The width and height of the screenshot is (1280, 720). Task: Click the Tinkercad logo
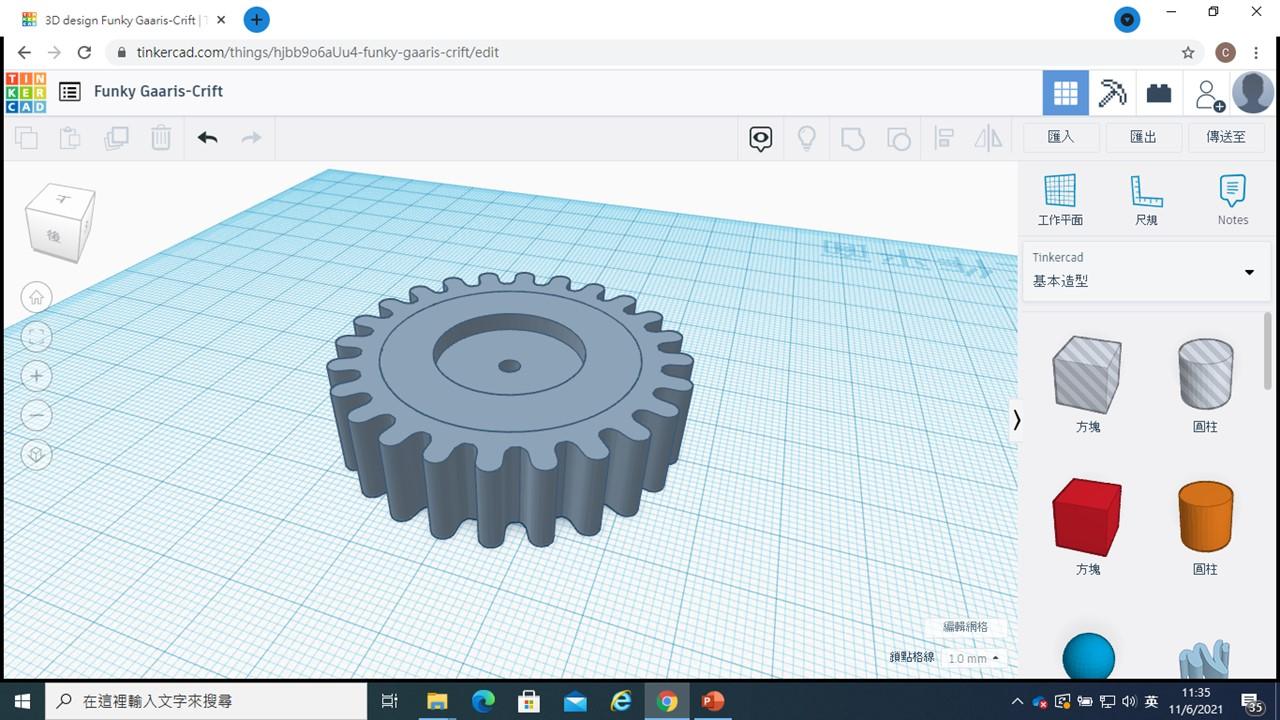[26, 92]
